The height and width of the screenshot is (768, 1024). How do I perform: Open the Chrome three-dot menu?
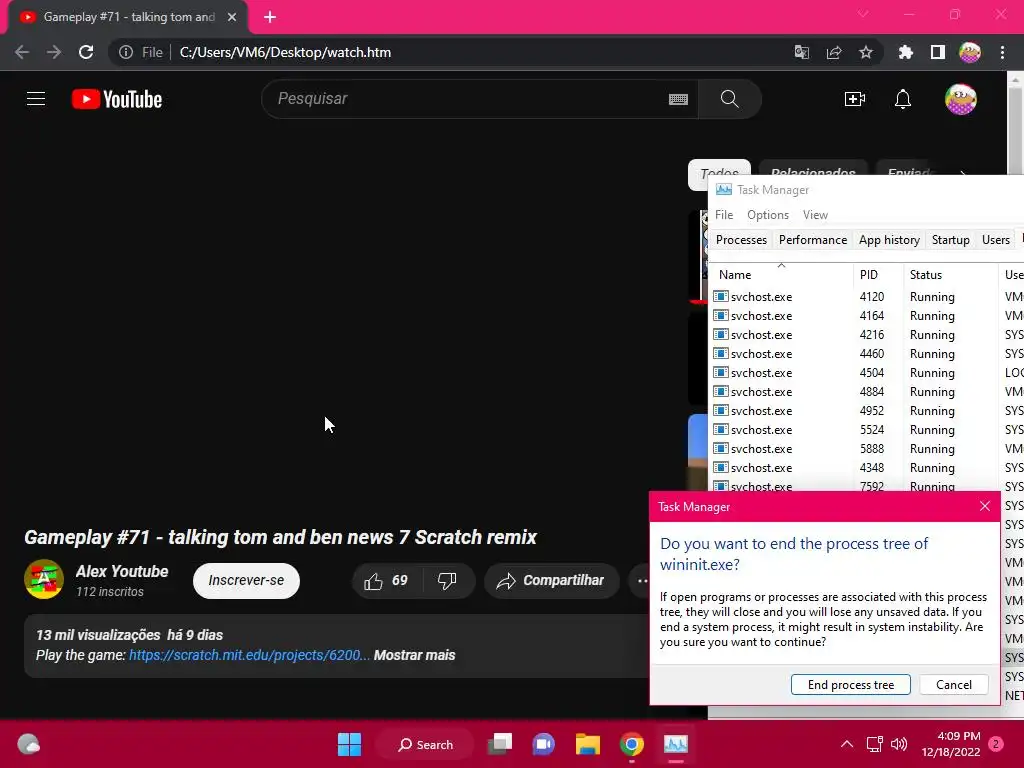tap(1002, 52)
